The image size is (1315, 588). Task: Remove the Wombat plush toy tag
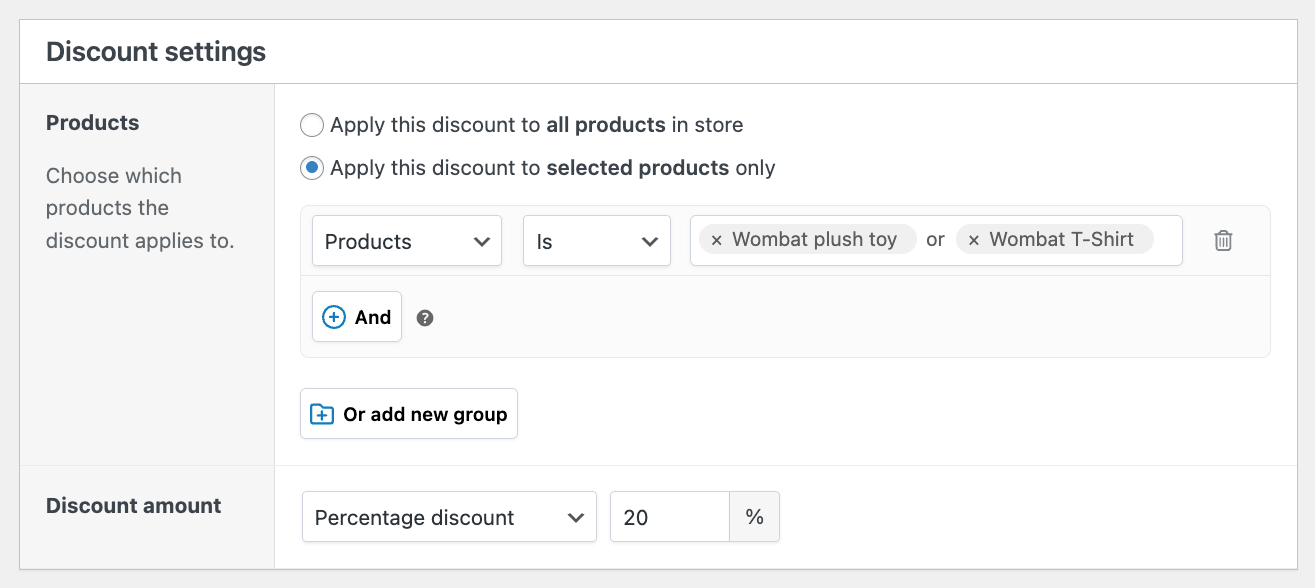tap(716, 240)
